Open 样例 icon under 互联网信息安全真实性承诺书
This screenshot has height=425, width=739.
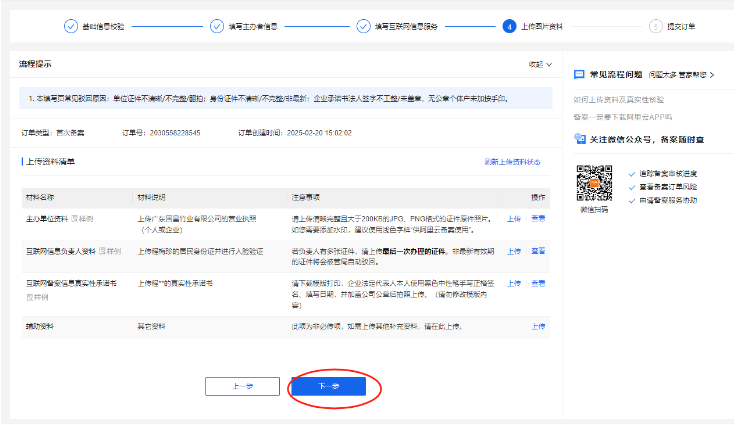[x=36, y=296]
